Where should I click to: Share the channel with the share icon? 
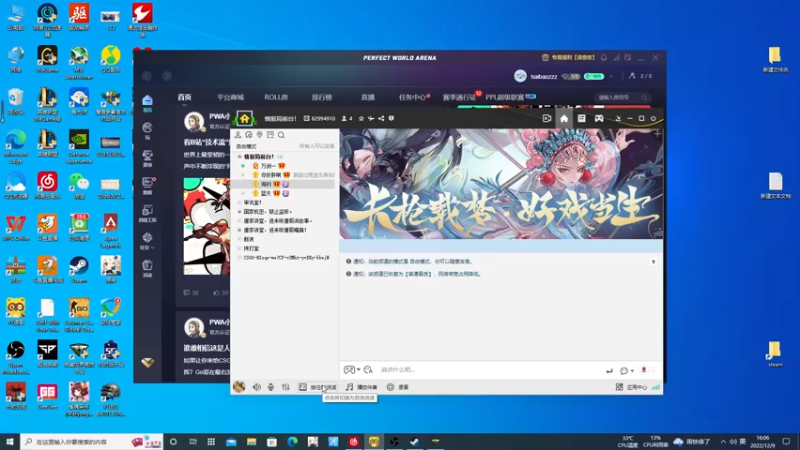click(x=381, y=118)
